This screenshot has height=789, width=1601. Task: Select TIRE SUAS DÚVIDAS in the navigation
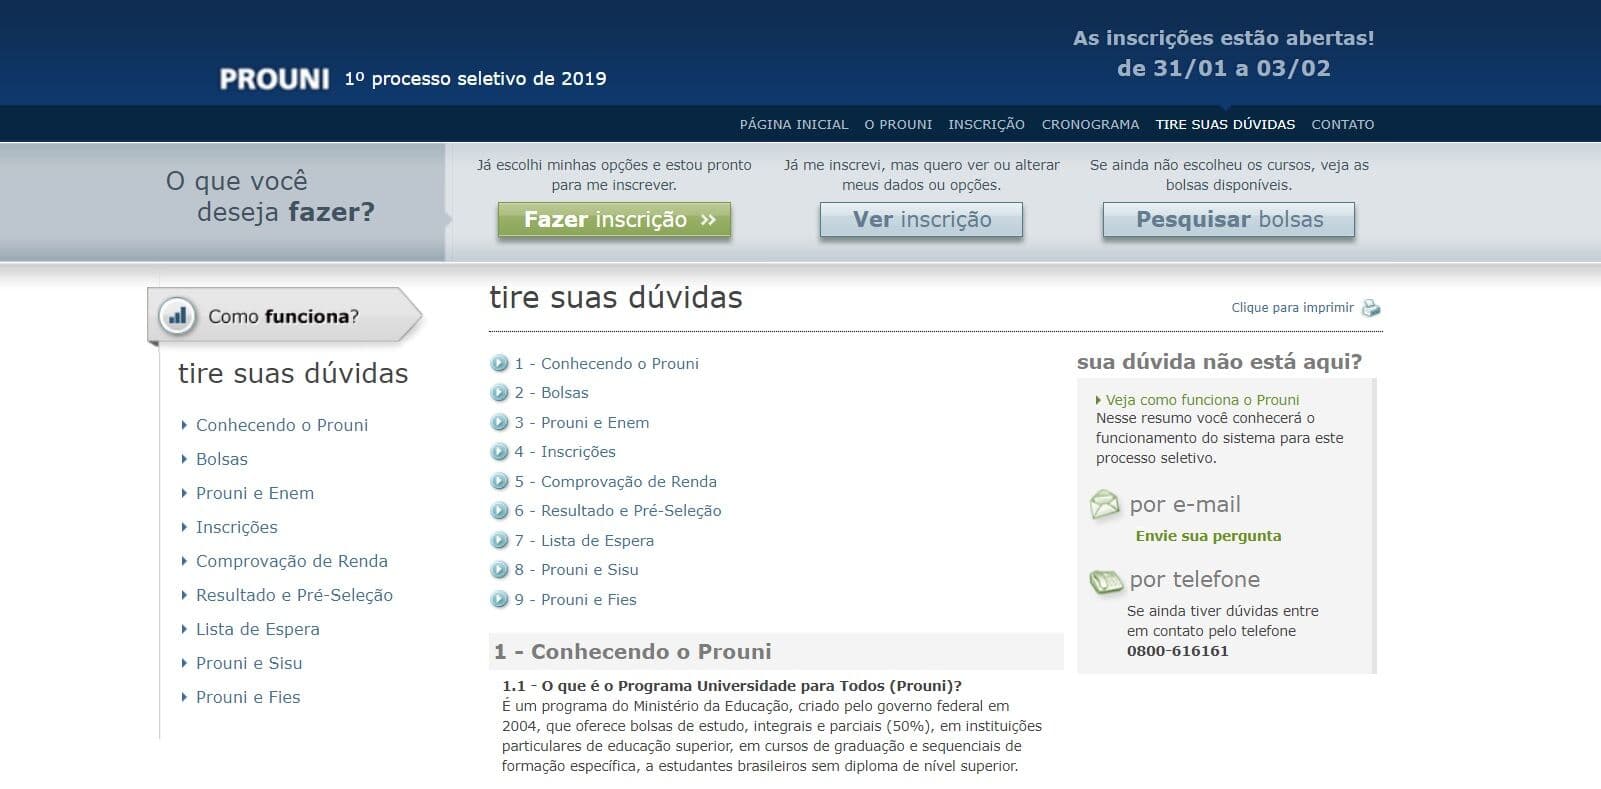pyautogui.click(x=1225, y=125)
